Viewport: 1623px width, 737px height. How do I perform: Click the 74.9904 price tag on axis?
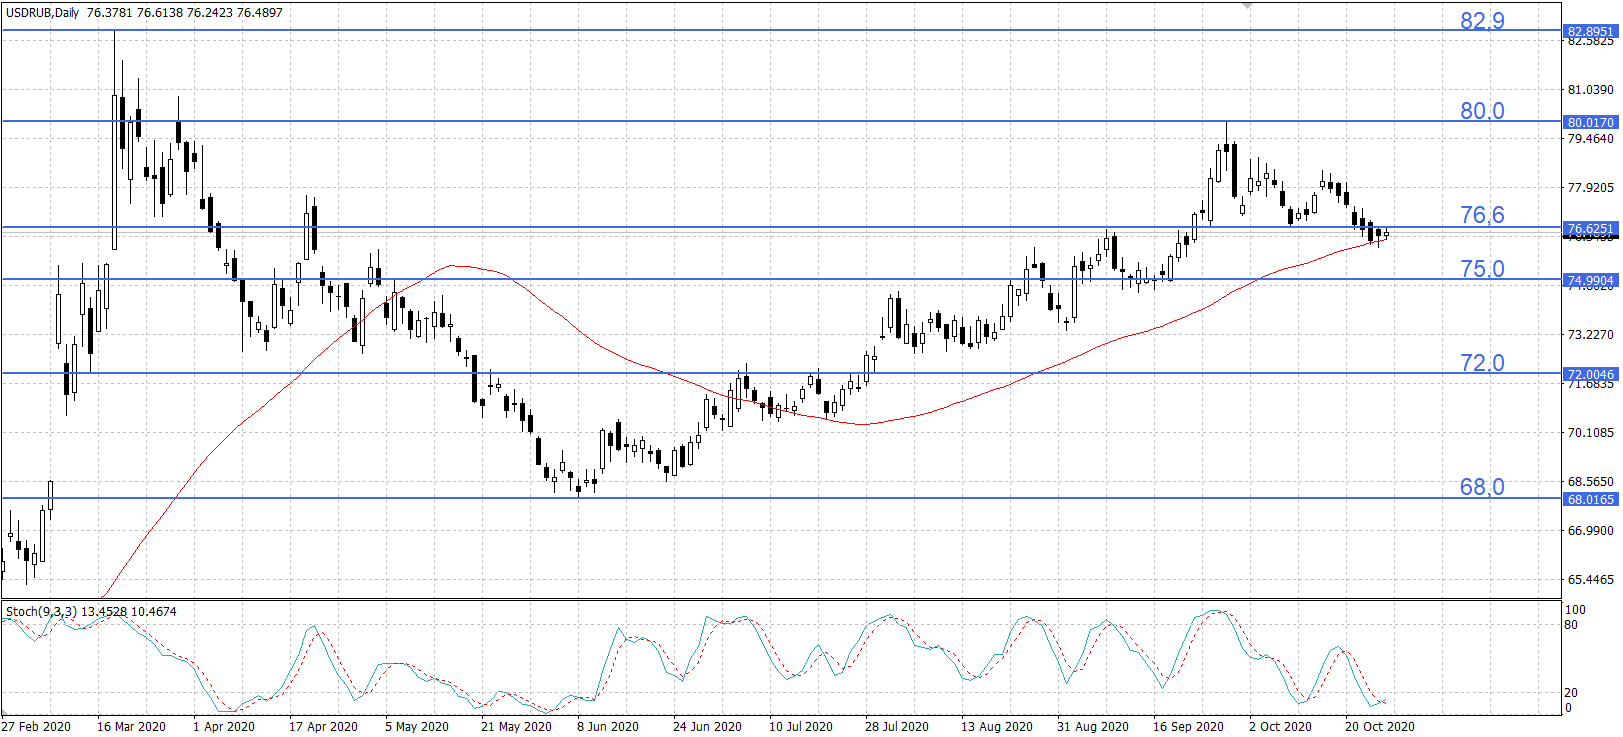coord(1590,281)
